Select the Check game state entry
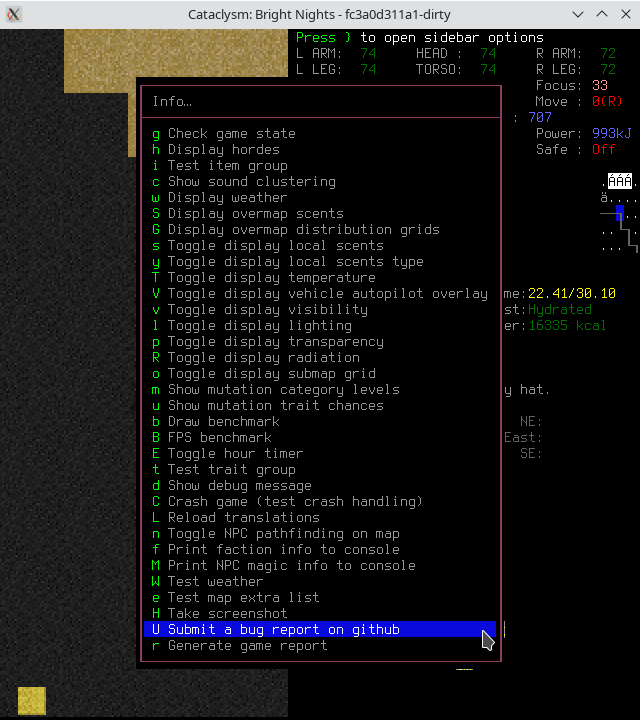This screenshot has width=640, height=720. (320, 134)
